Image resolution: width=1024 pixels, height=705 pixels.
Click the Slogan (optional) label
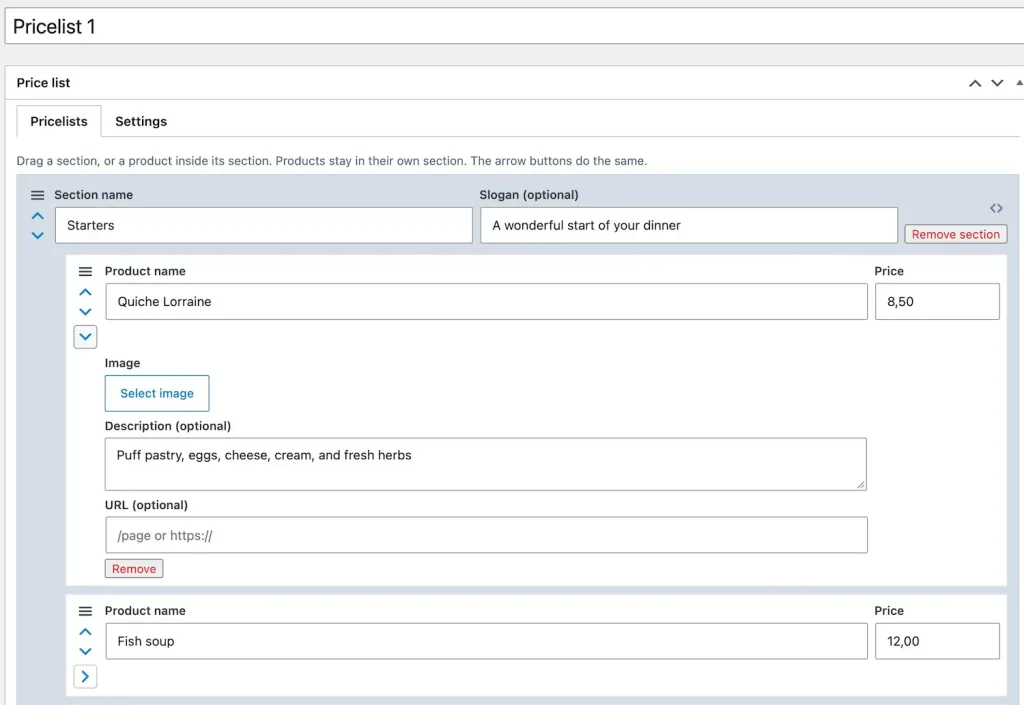point(528,195)
